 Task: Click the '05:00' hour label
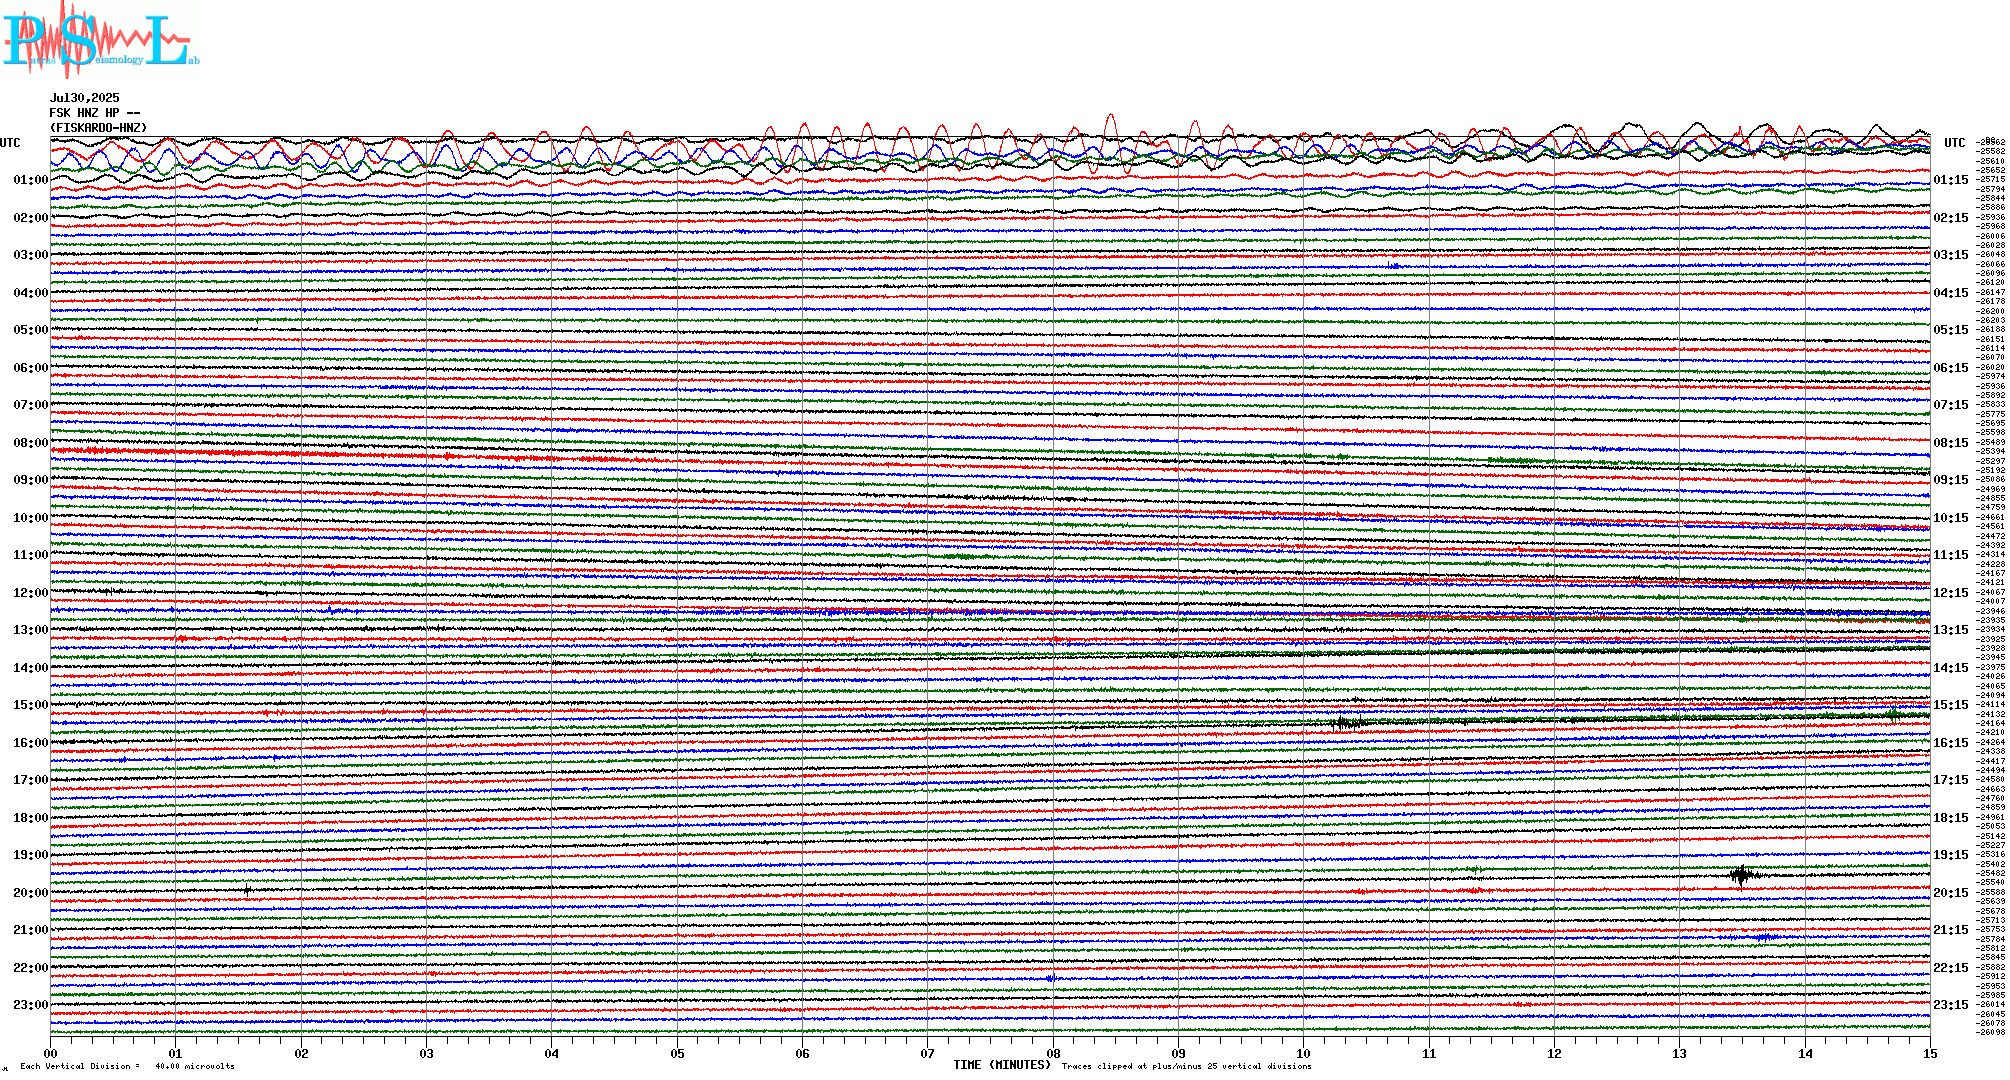(31, 330)
